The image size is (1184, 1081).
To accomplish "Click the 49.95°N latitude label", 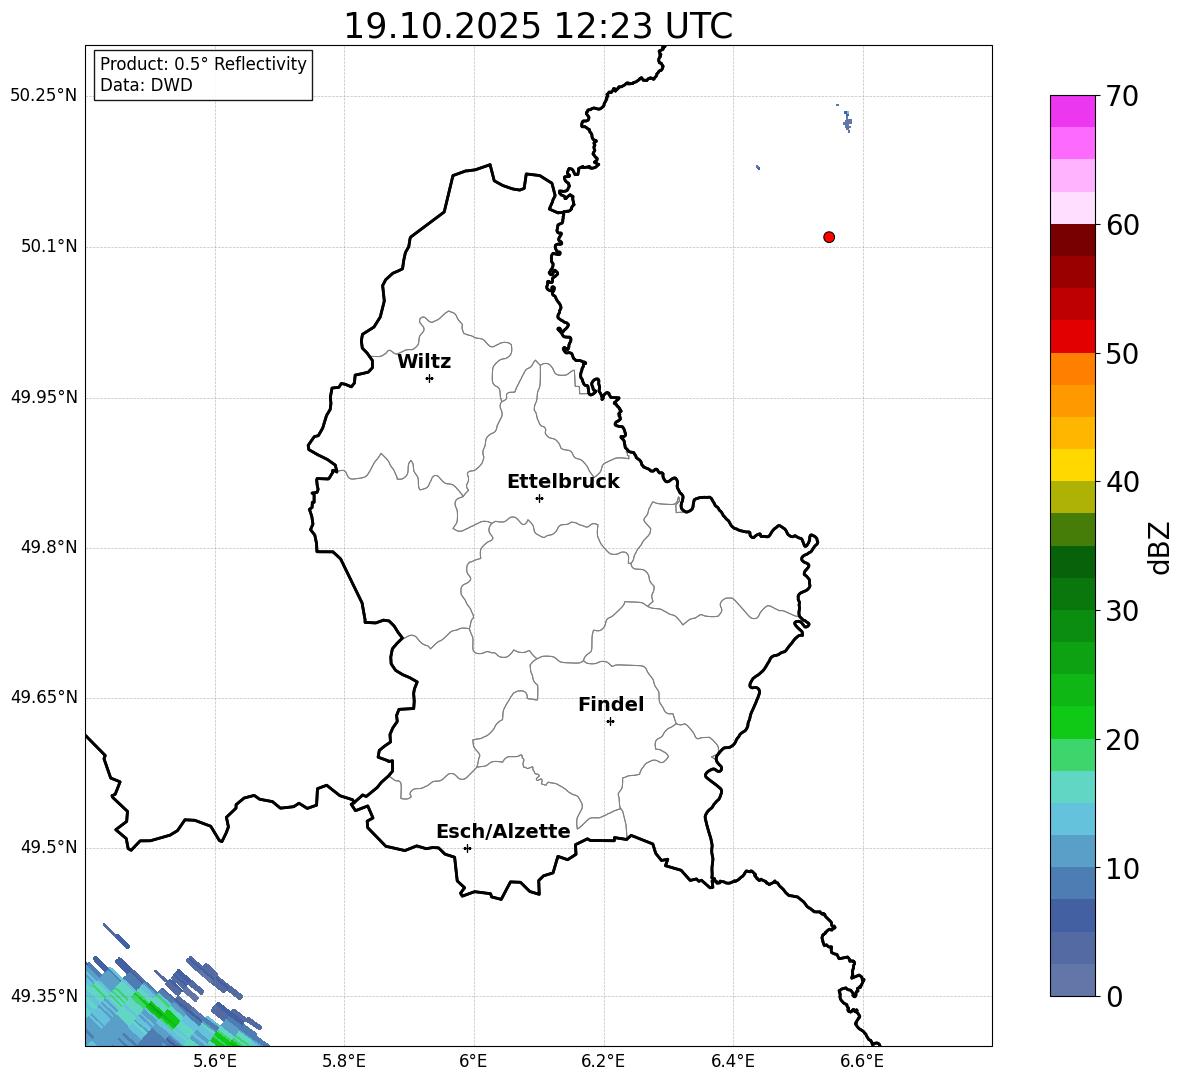I will 44,397.
